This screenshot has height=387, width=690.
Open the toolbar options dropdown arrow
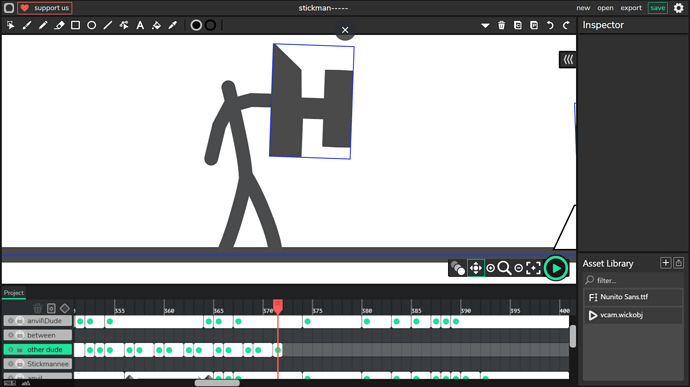[x=485, y=26]
